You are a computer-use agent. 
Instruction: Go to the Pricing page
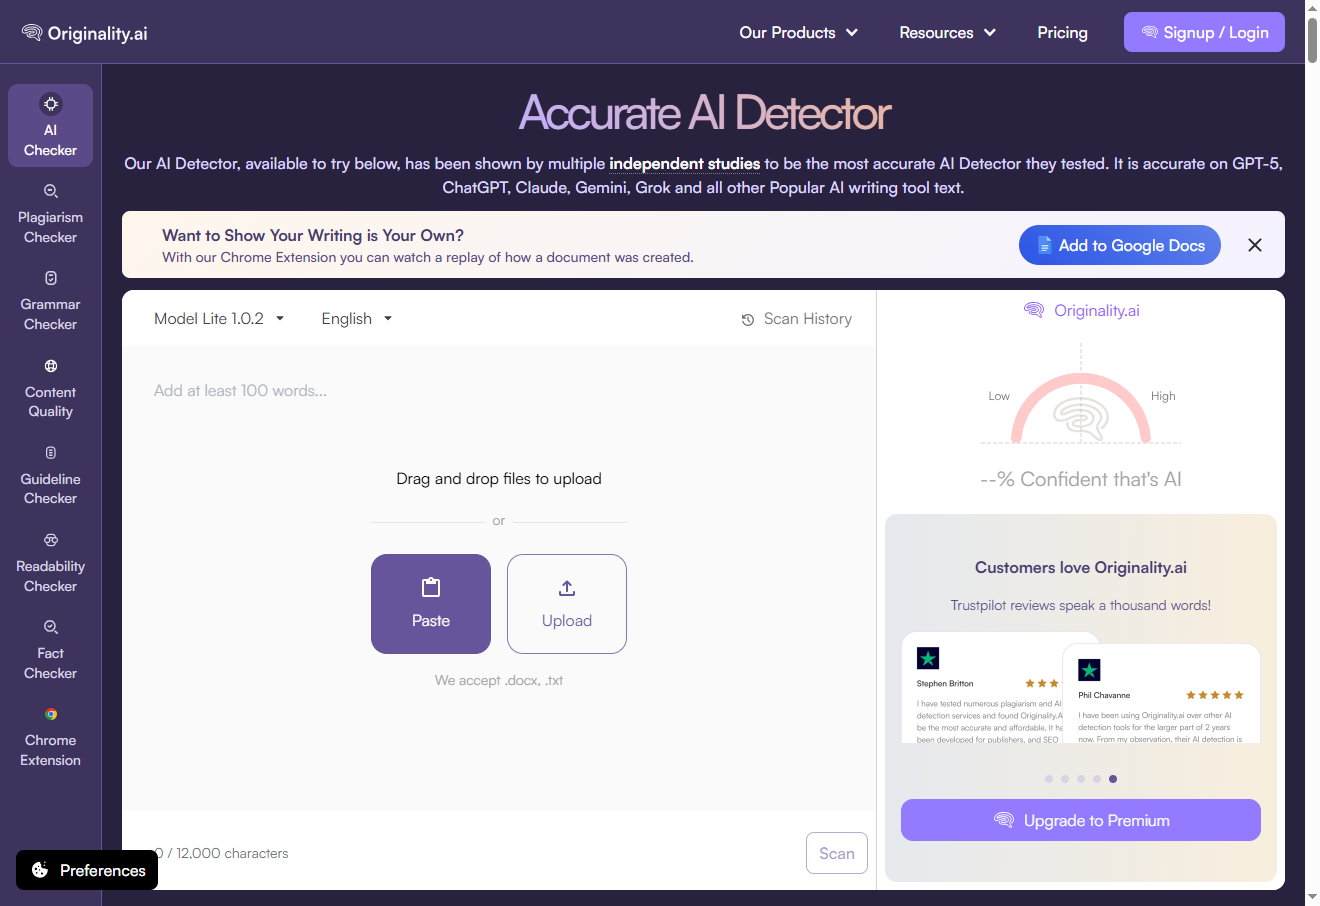tap(1062, 33)
